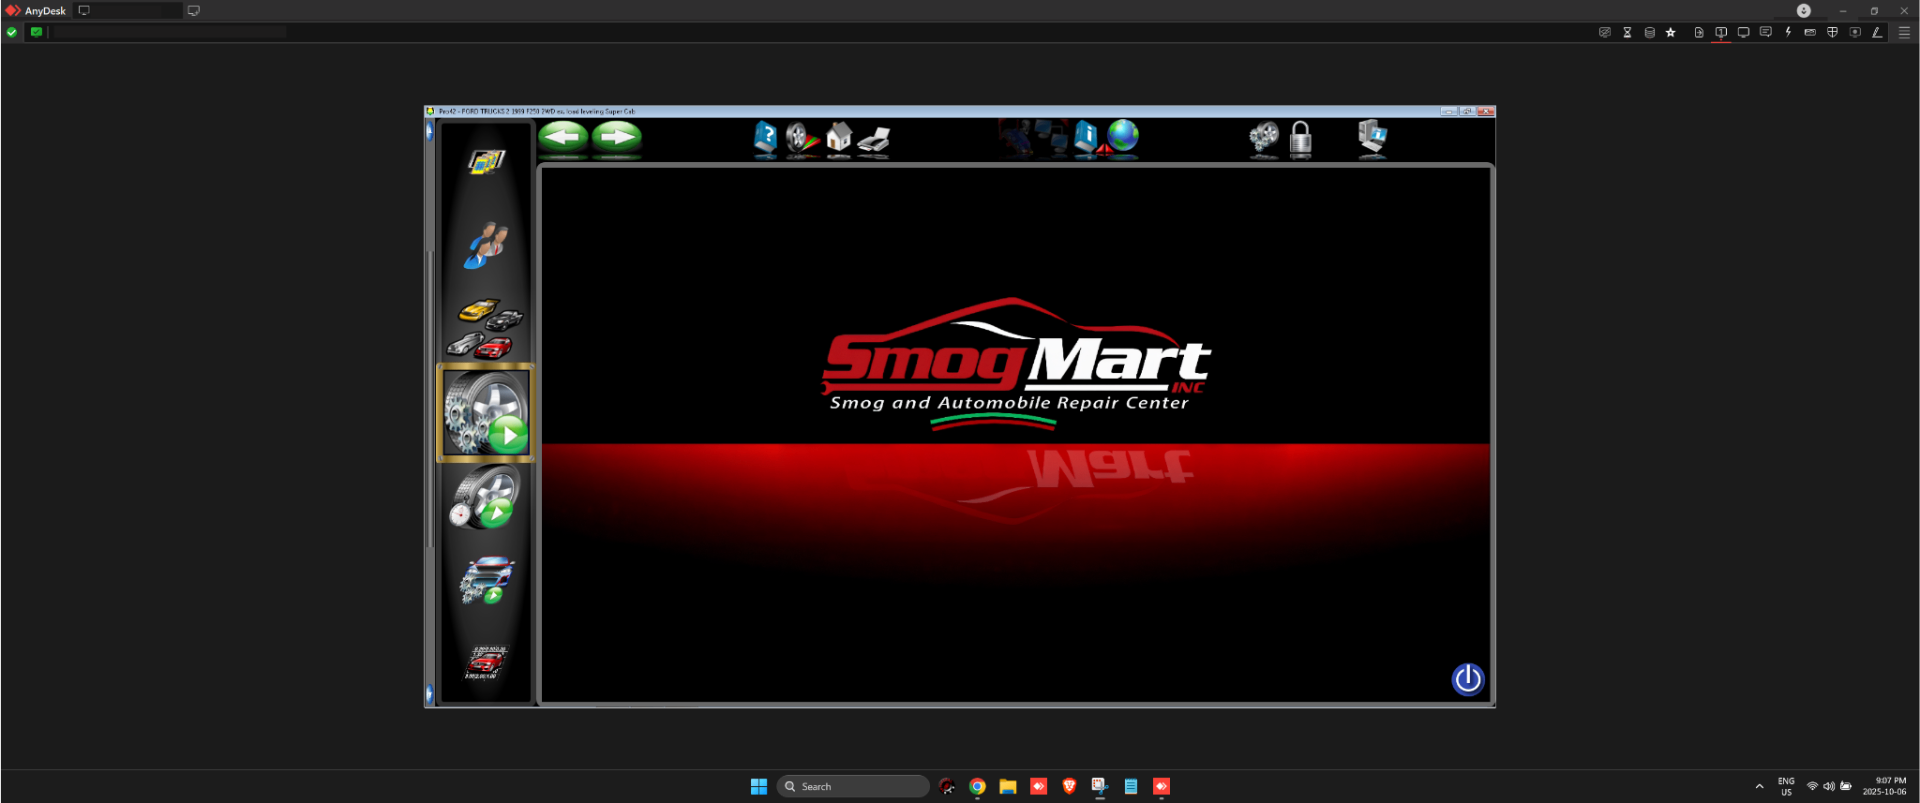Open File Explorer from the taskbar
This screenshot has width=1920, height=803.
(x=1008, y=786)
